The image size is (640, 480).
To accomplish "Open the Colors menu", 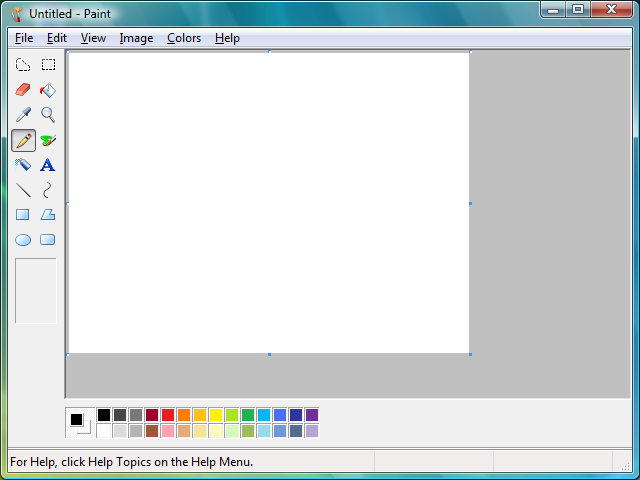I will (x=184, y=38).
